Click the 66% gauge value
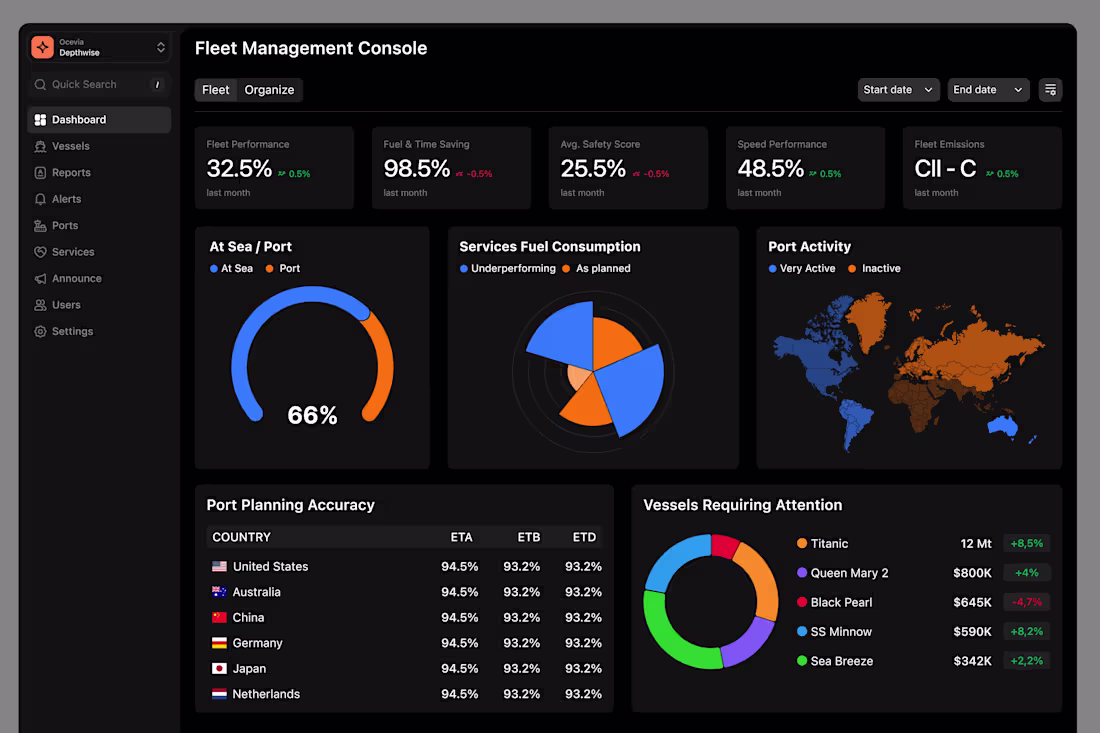The image size is (1100, 733). [312, 415]
